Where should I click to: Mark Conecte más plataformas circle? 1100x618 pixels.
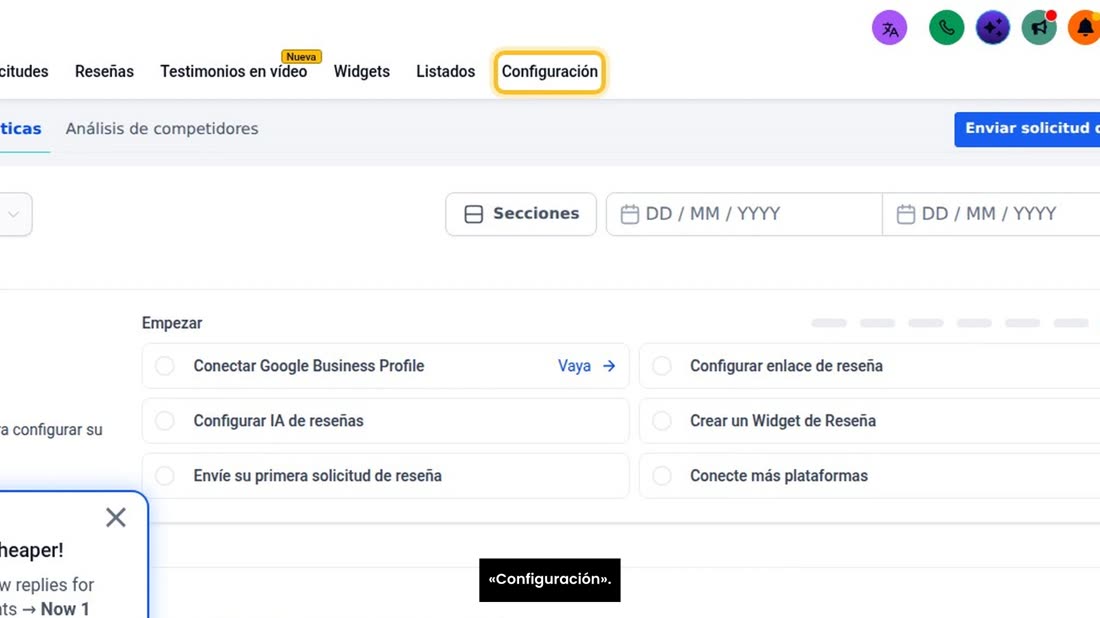pos(662,476)
